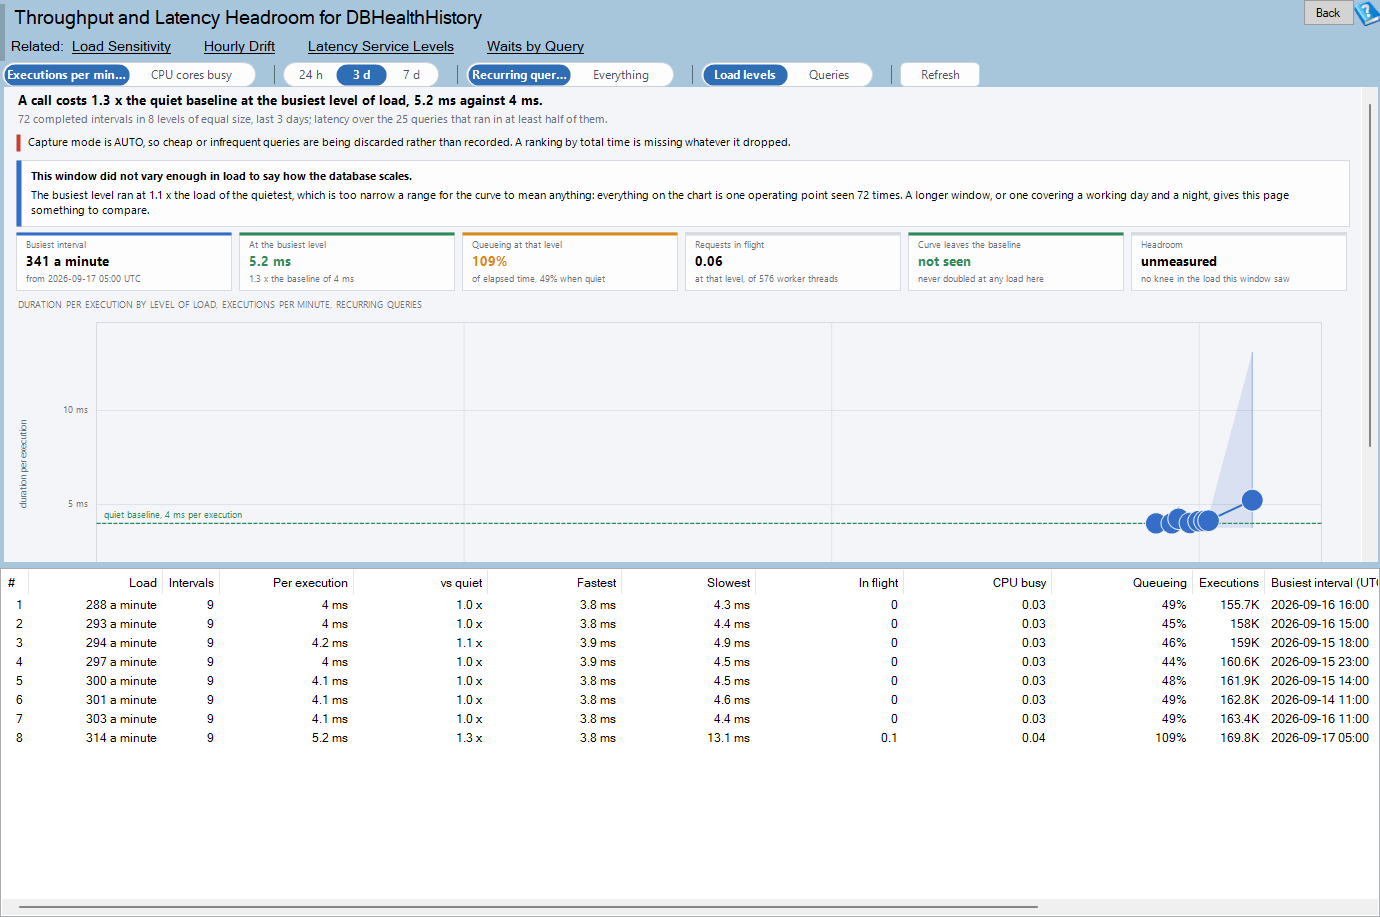The height and width of the screenshot is (917, 1380).
Task: Switch metric to CPU cores busy
Action: (191, 75)
